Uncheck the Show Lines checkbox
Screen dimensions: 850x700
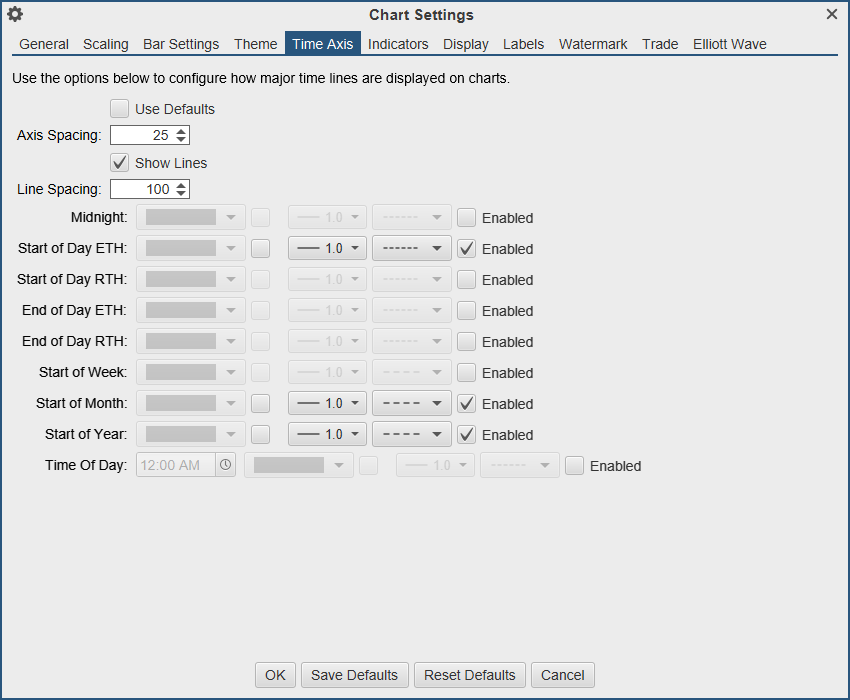(120, 162)
